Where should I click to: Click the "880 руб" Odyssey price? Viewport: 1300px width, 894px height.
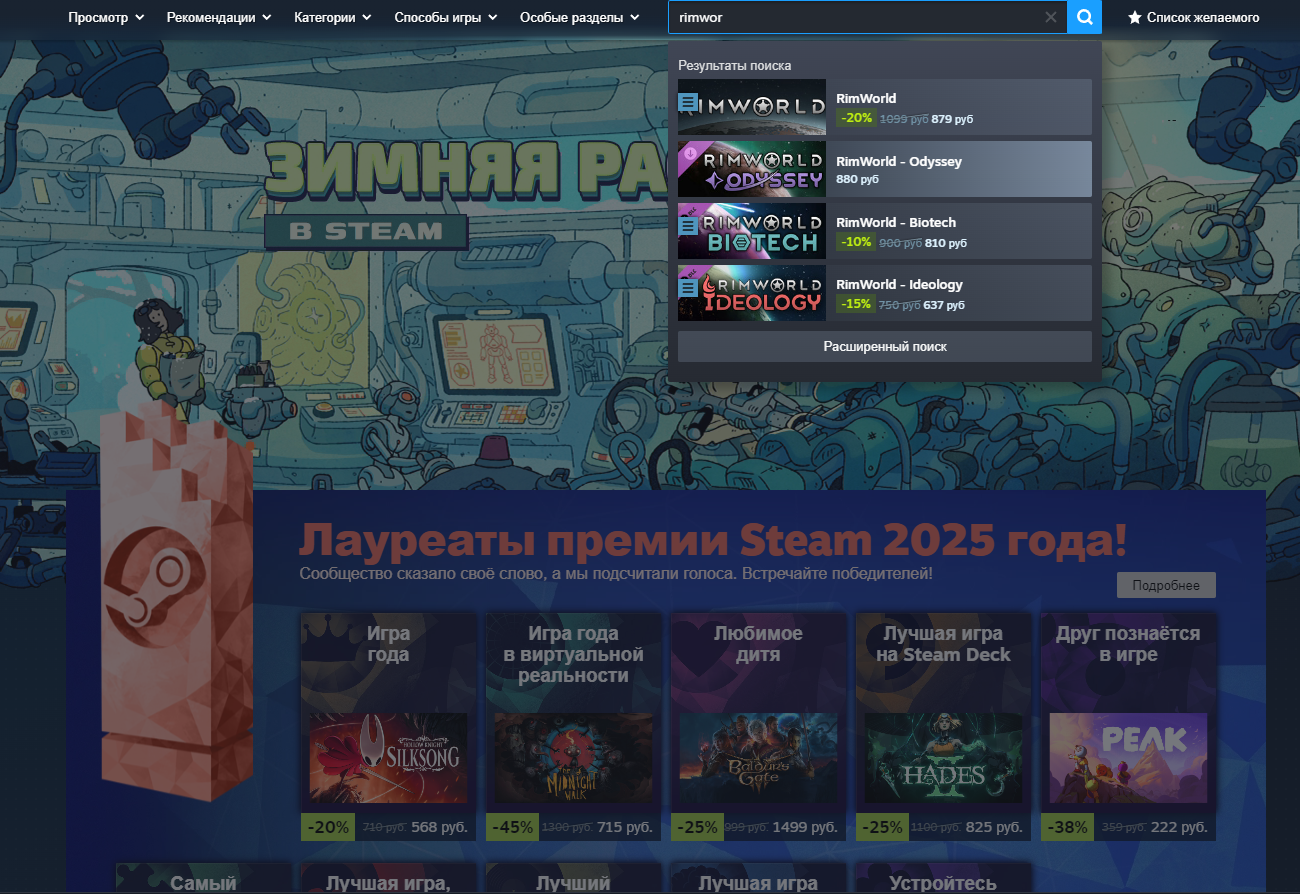[858, 180]
